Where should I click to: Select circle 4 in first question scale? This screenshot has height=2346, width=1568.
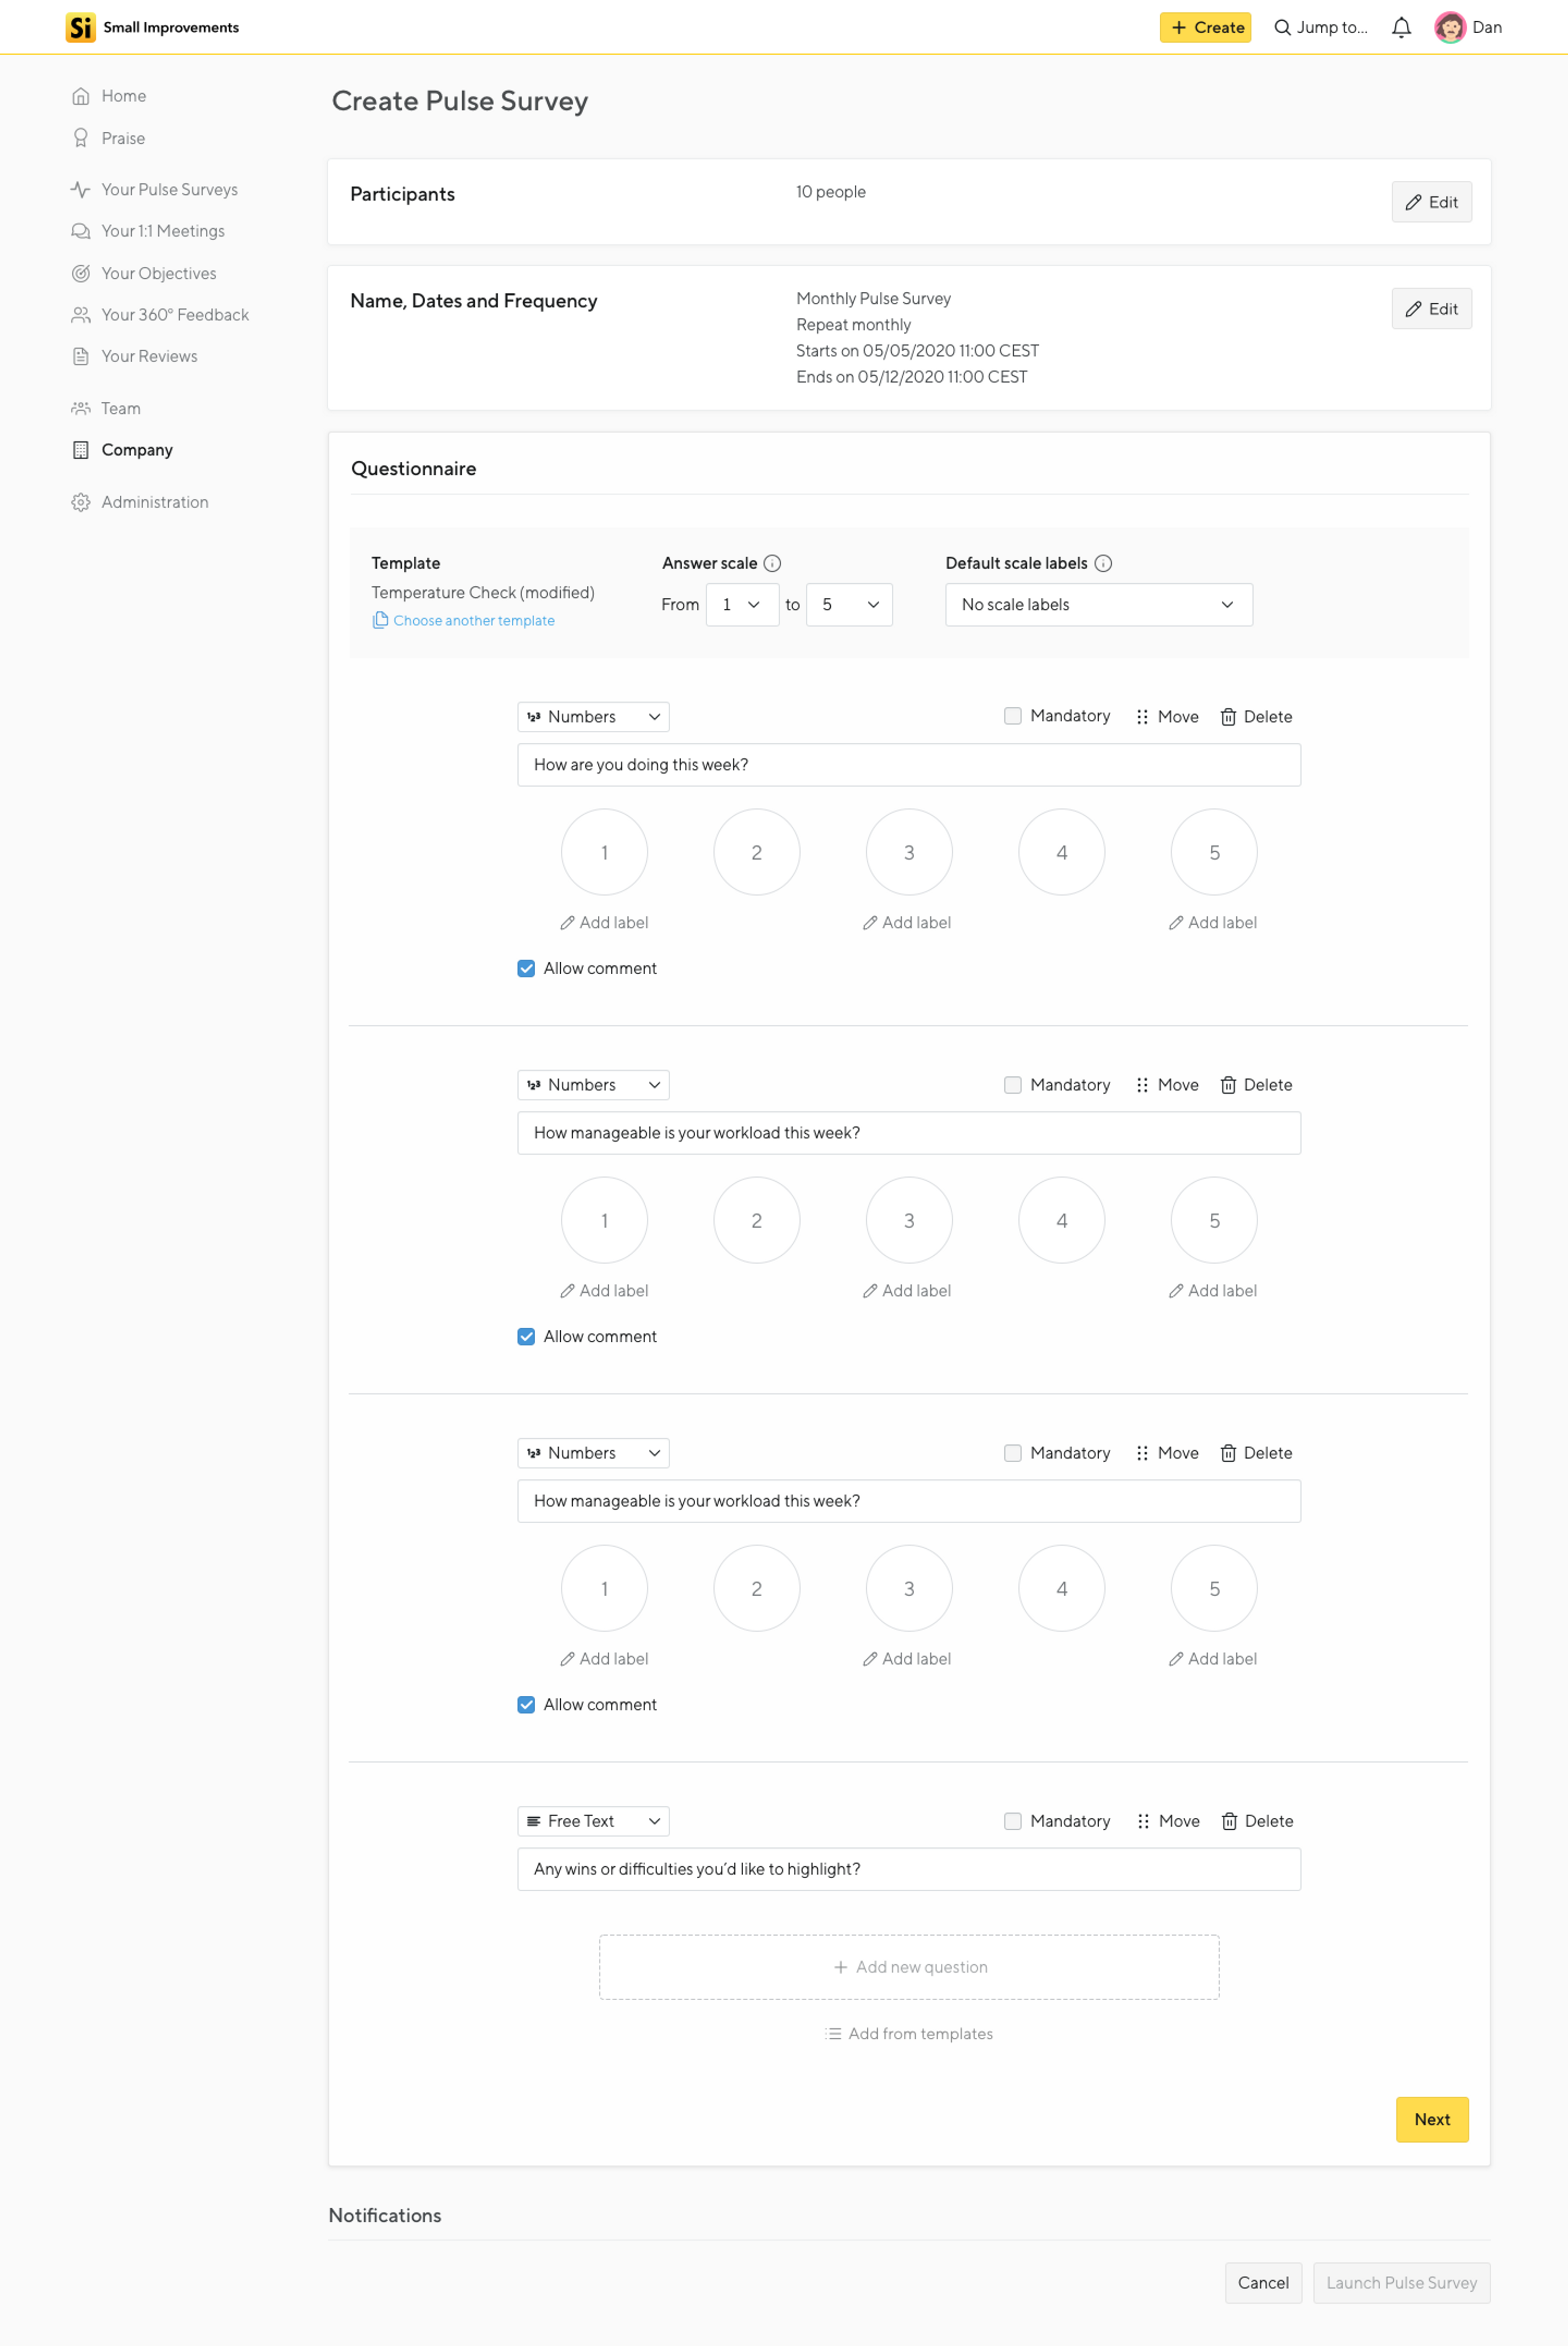point(1062,852)
